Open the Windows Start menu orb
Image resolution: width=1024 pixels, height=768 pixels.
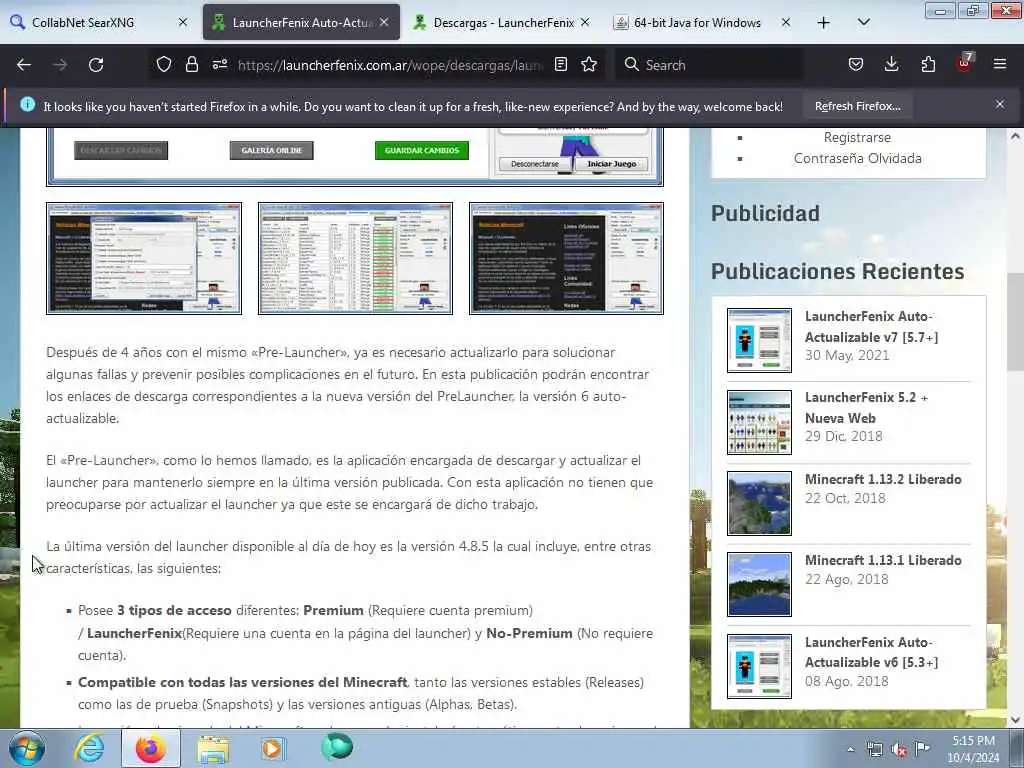tap(27, 749)
